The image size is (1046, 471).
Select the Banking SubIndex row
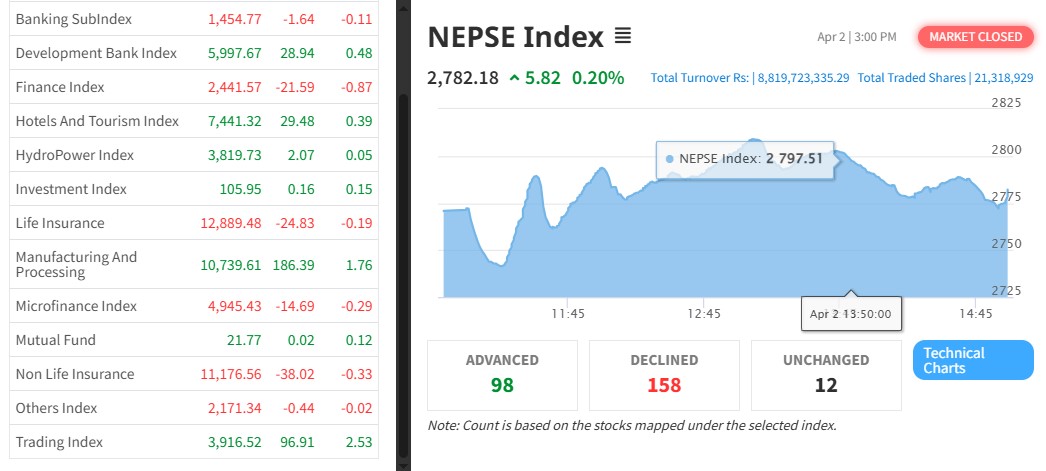74,20
